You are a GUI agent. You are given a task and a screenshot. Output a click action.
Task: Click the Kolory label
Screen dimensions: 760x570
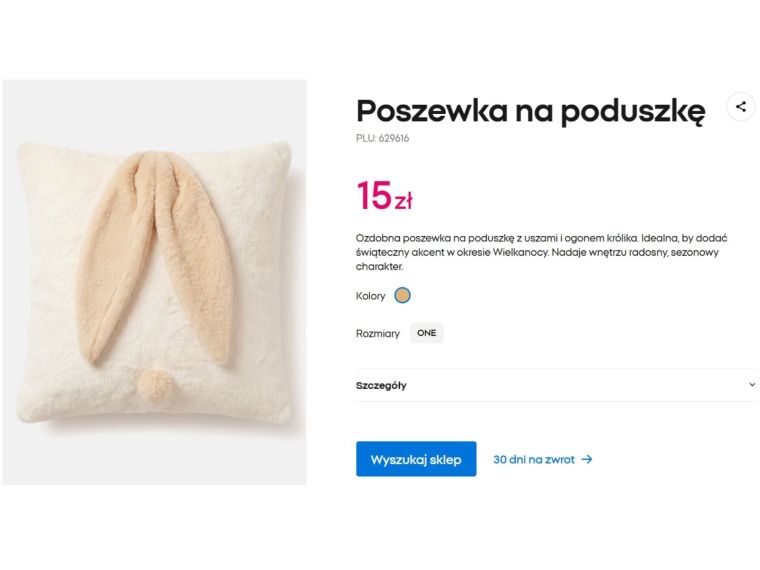click(x=370, y=296)
